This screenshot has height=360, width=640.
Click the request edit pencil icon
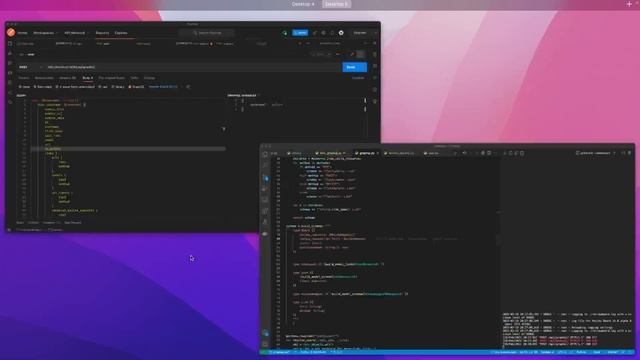coord(352,55)
